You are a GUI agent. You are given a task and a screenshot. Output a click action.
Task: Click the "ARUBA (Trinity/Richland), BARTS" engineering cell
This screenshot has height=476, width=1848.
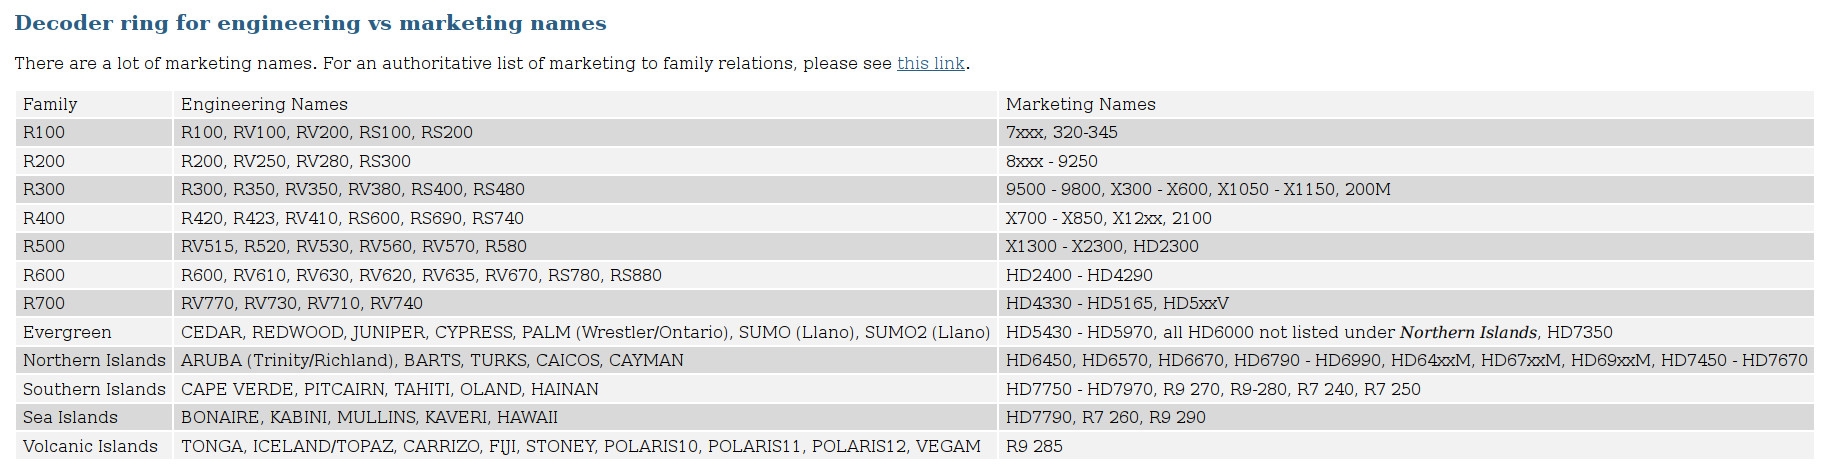432,361
